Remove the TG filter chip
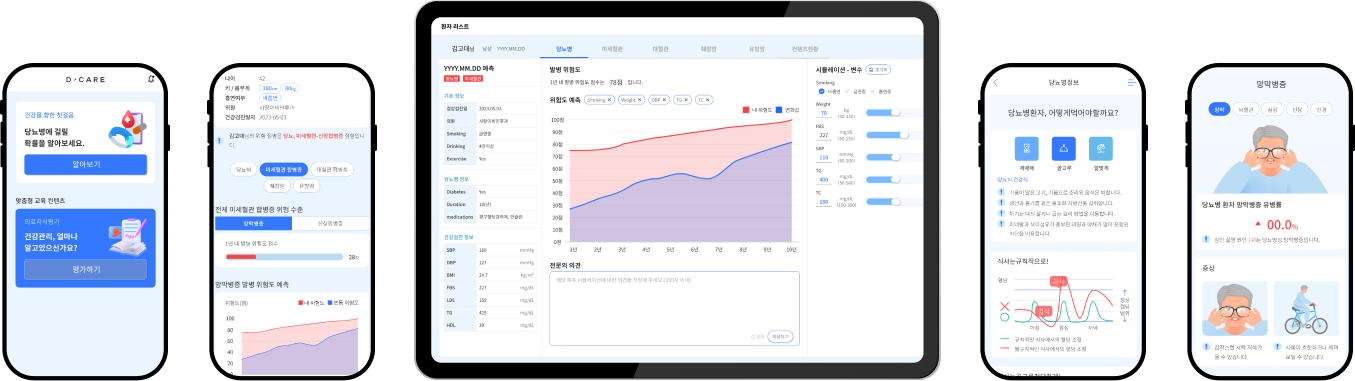This screenshot has height=381, width=1355. coord(686,100)
